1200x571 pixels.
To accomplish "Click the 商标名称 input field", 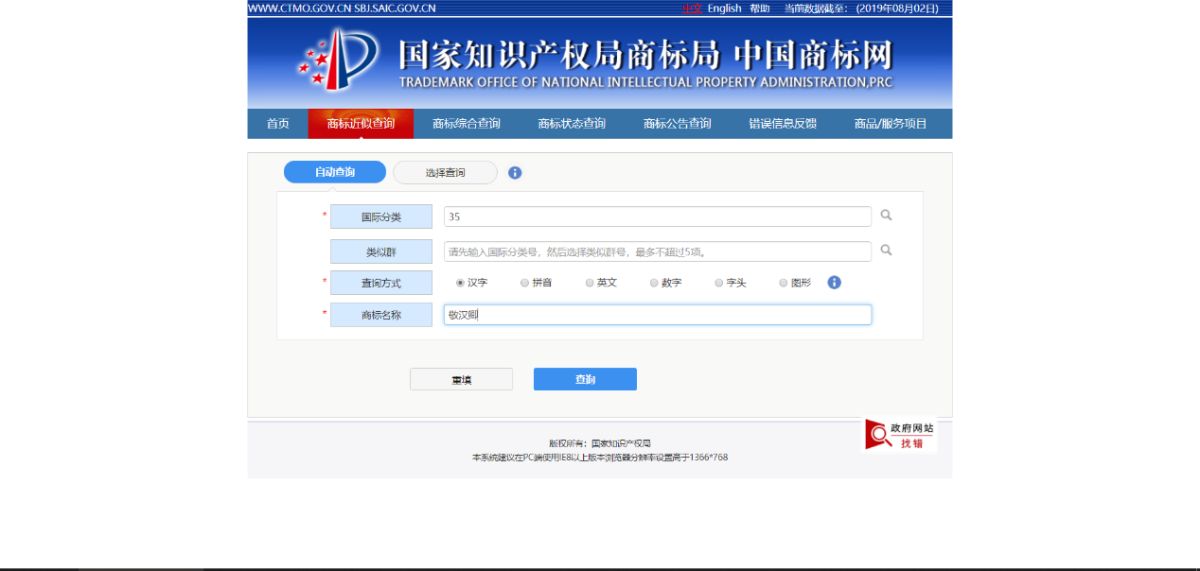I will point(658,315).
